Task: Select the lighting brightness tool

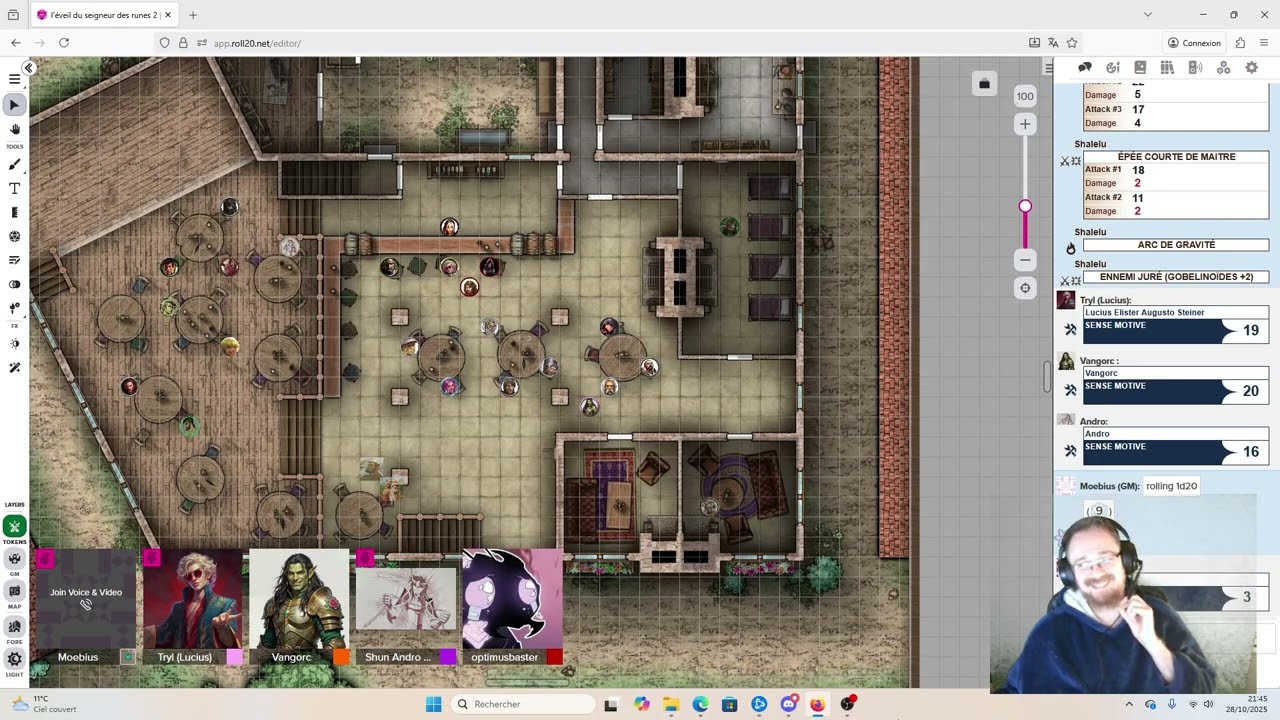Action: tap(15, 343)
